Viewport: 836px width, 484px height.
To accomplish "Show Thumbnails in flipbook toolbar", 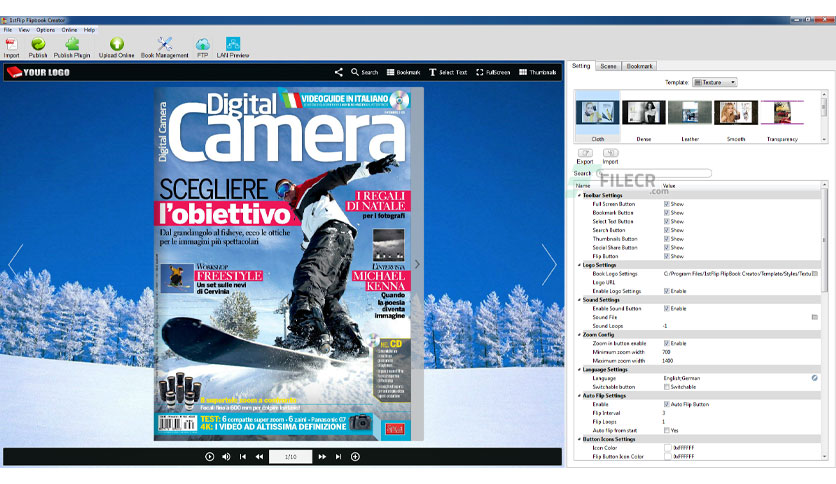I will 537,72.
